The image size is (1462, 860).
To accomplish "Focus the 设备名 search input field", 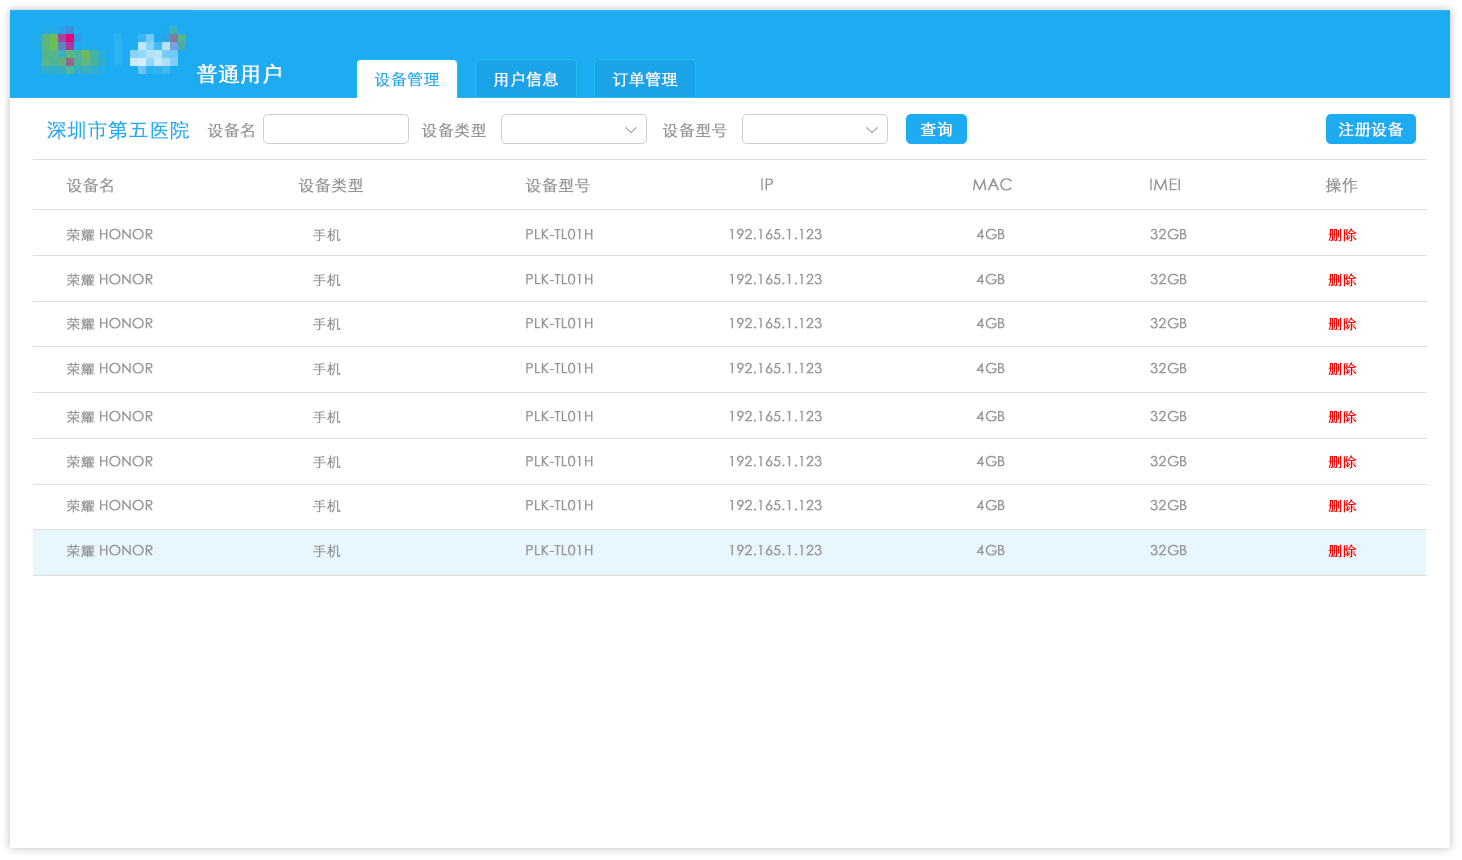I will point(336,129).
